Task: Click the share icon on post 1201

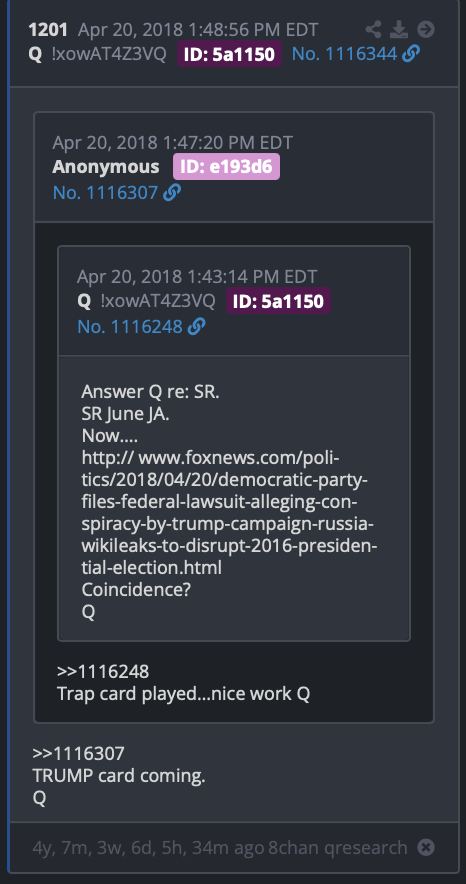Action: (x=373, y=29)
